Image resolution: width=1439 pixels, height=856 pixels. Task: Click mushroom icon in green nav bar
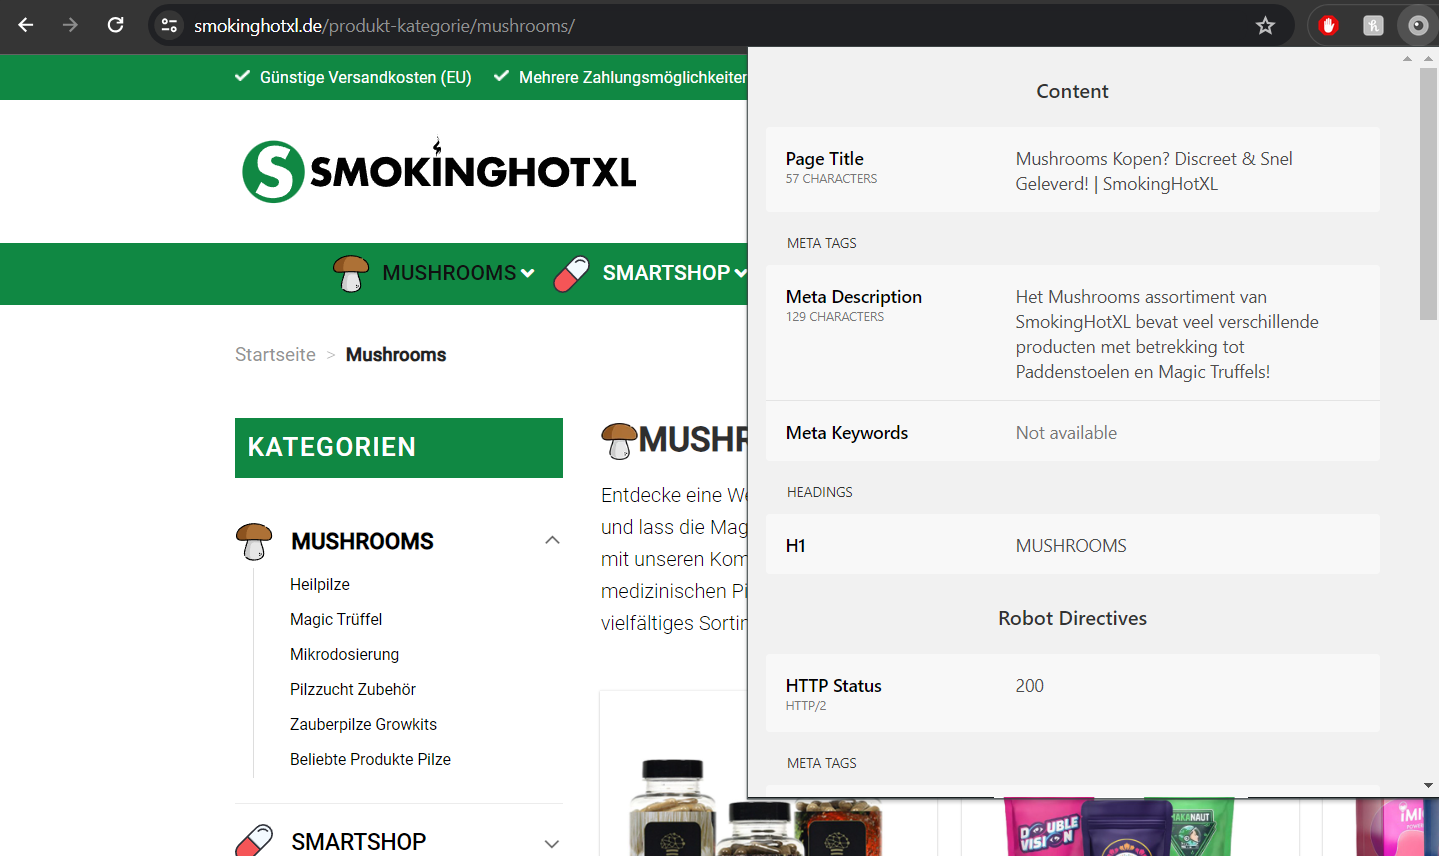[351, 273]
